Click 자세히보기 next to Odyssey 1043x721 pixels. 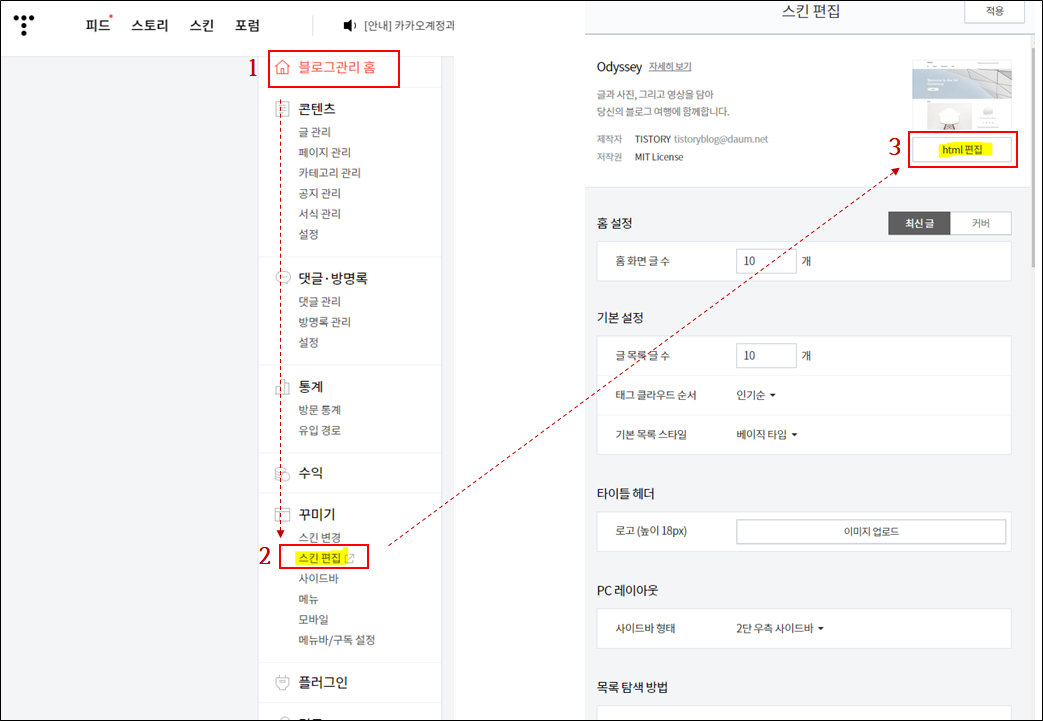pyautogui.click(x=670, y=67)
